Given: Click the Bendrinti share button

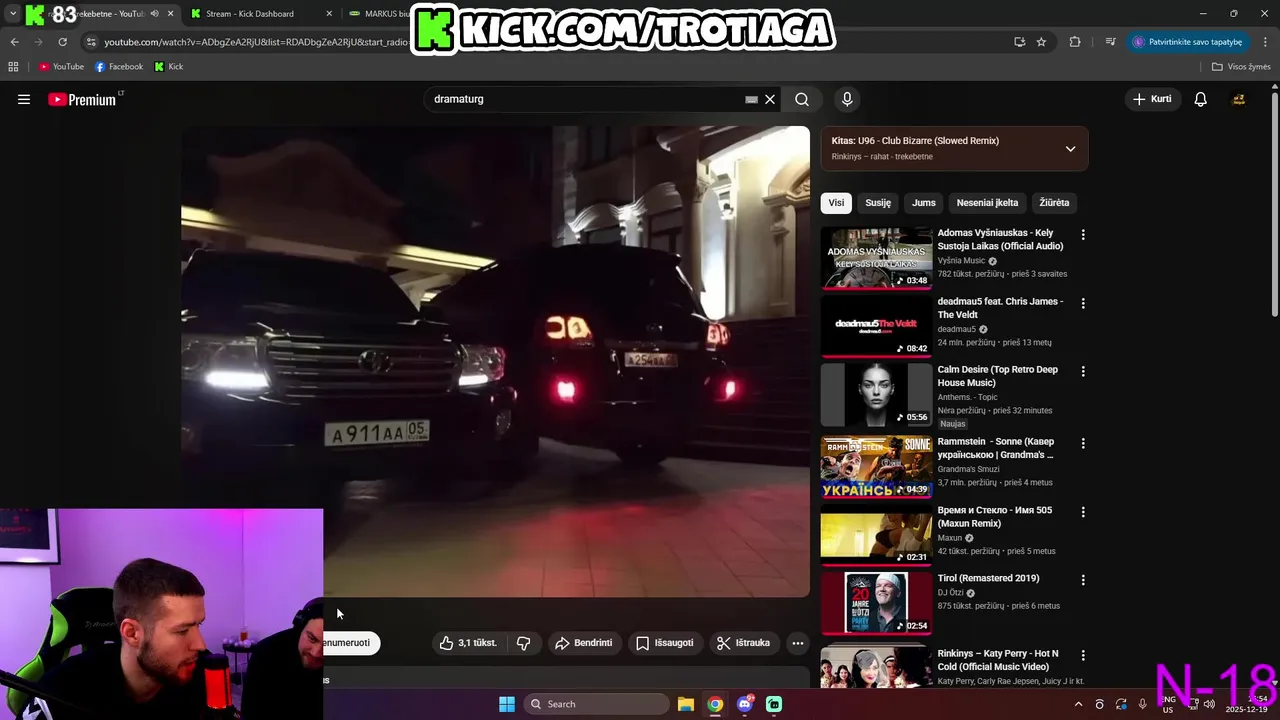Looking at the screenshot, I should pyautogui.click(x=584, y=643).
